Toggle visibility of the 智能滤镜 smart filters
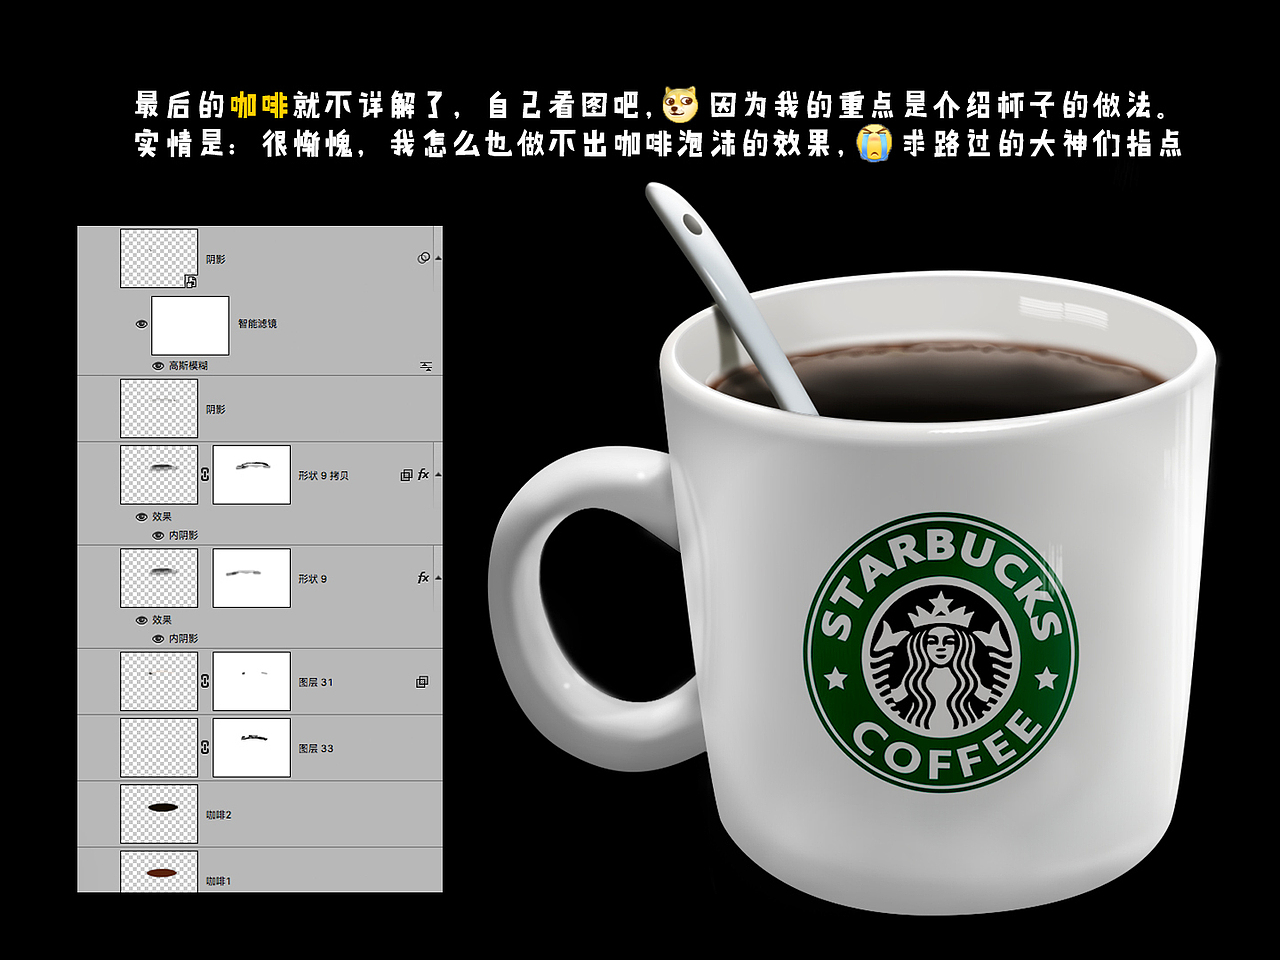Screen dimensions: 1280x960 [x=142, y=323]
